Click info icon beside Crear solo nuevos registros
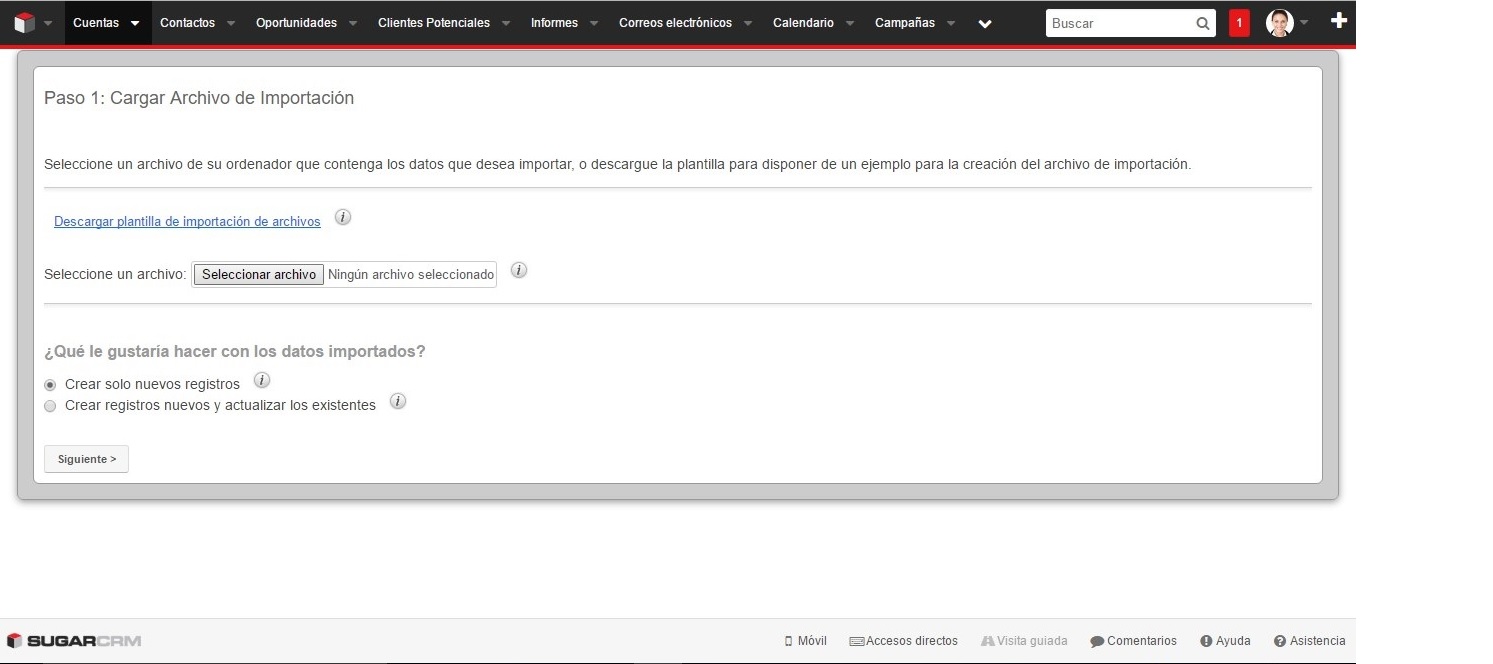 (x=262, y=380)
